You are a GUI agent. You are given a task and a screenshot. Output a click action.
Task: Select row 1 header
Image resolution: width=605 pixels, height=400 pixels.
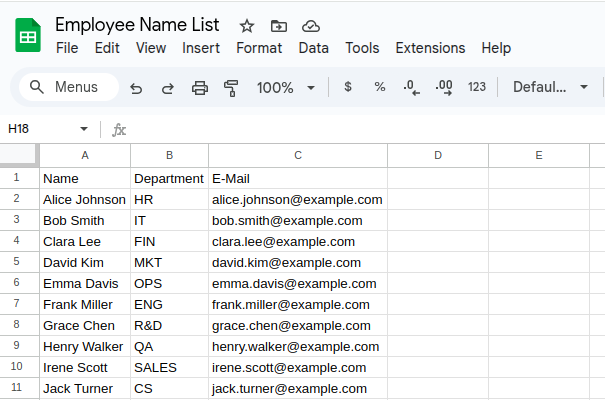pos(19,178)
